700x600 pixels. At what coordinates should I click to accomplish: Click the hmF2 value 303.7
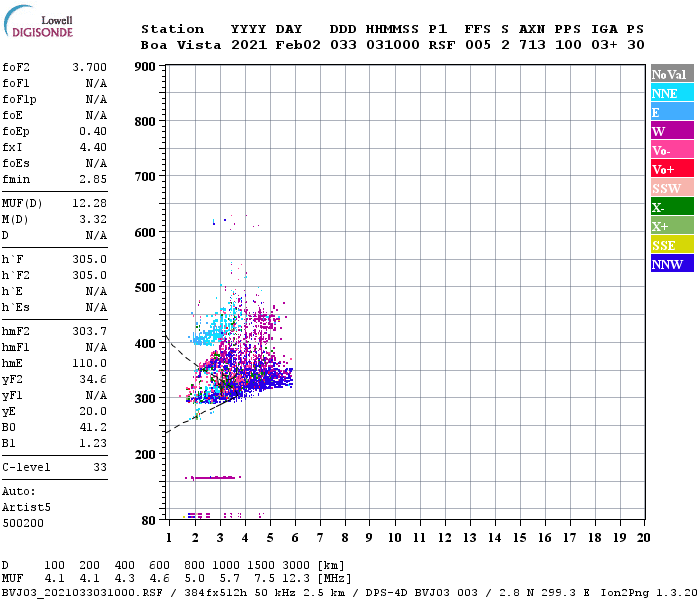pos(89,331)
